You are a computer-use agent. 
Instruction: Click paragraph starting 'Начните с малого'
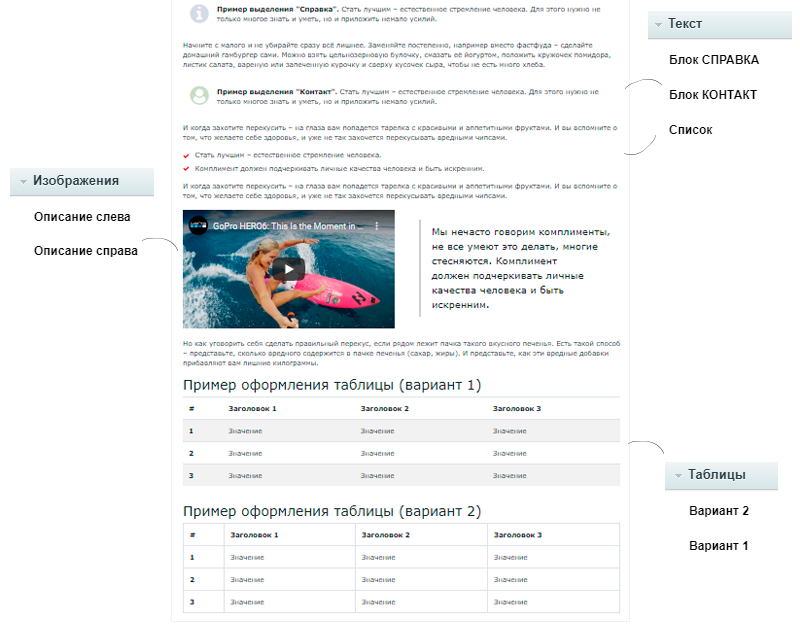[x=397, y=55]
